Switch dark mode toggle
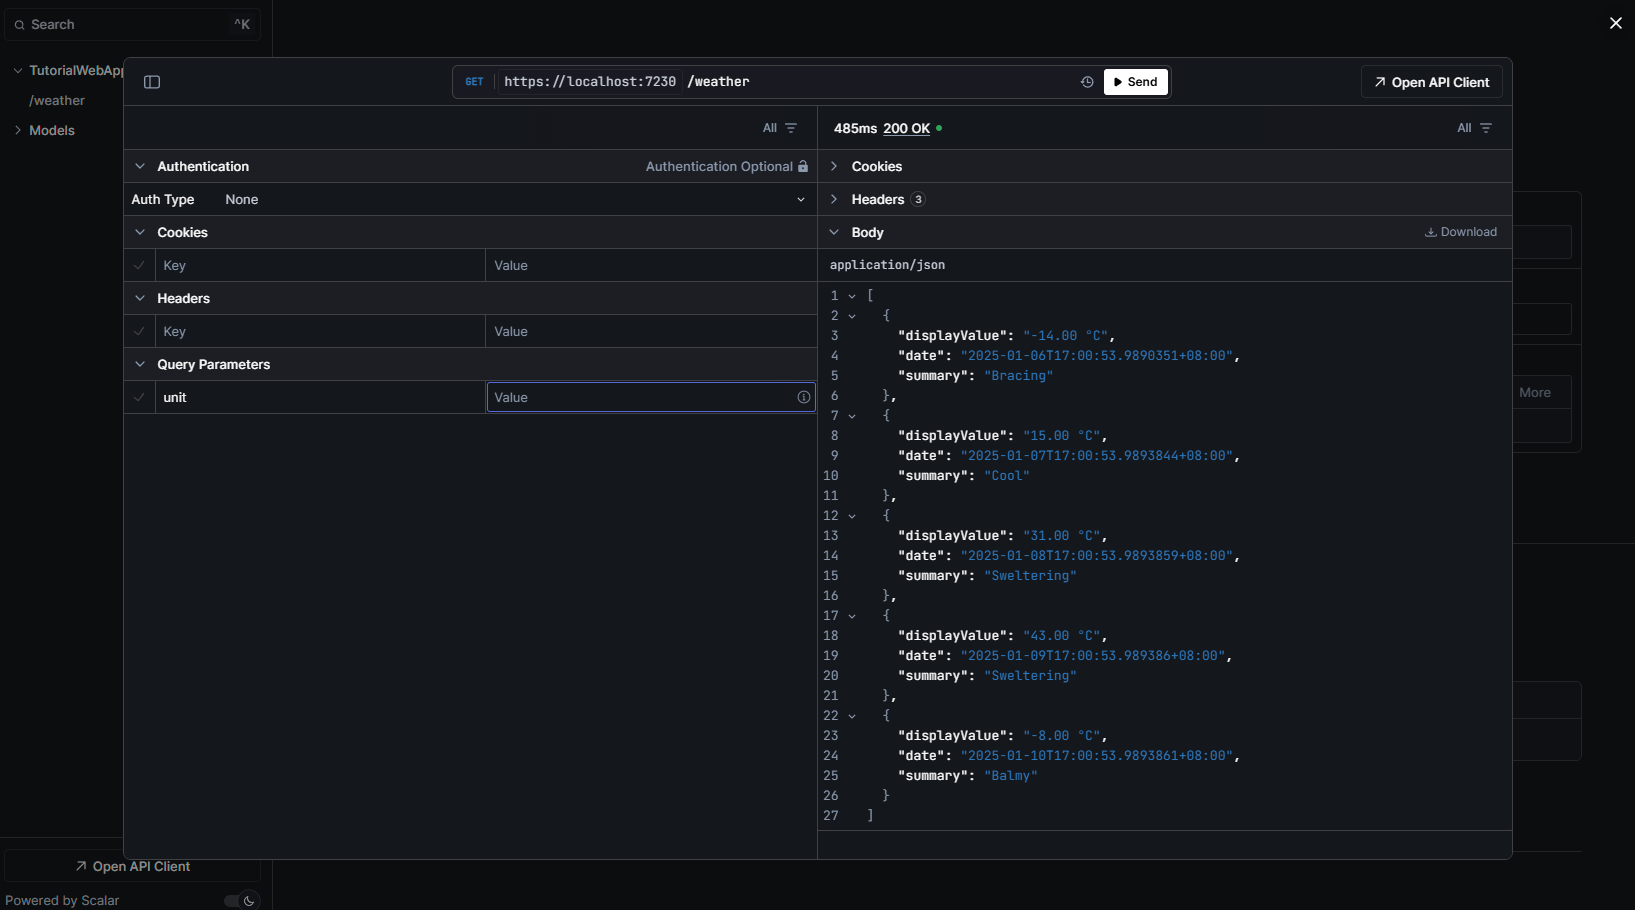 coord(240,900)
